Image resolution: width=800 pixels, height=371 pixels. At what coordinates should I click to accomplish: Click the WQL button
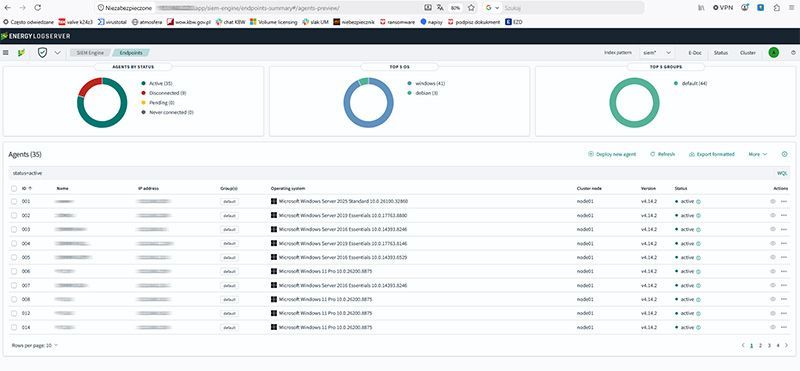[782, 173]
